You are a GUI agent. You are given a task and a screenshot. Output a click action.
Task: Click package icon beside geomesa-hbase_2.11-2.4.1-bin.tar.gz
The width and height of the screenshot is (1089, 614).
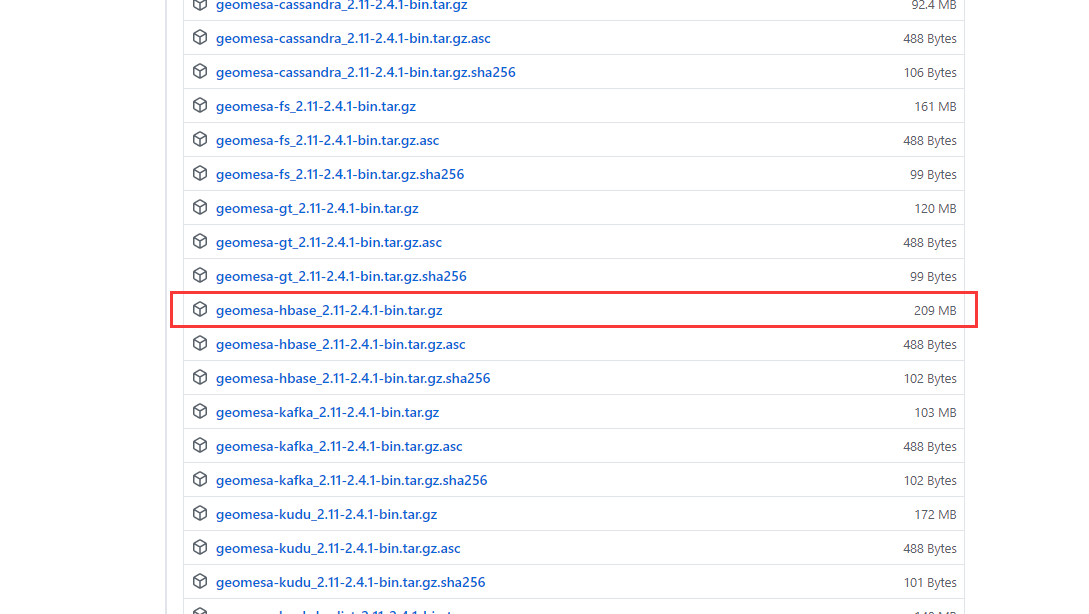200,310
